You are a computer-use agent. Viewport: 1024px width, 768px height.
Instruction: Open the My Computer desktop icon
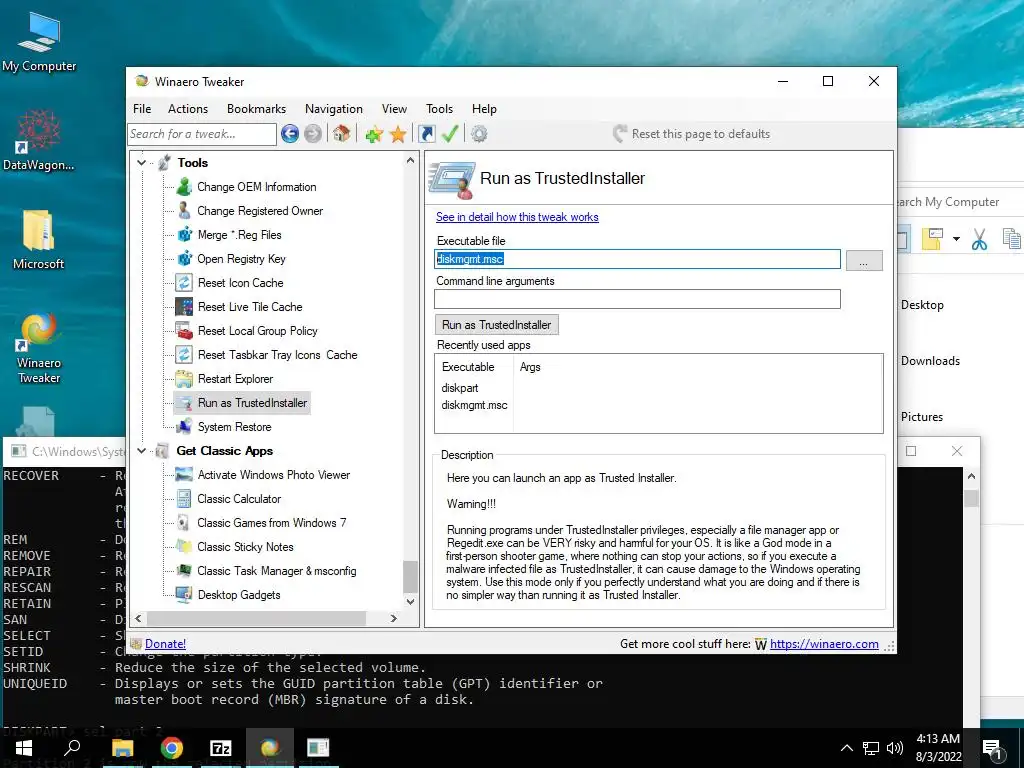pos(39,42)
